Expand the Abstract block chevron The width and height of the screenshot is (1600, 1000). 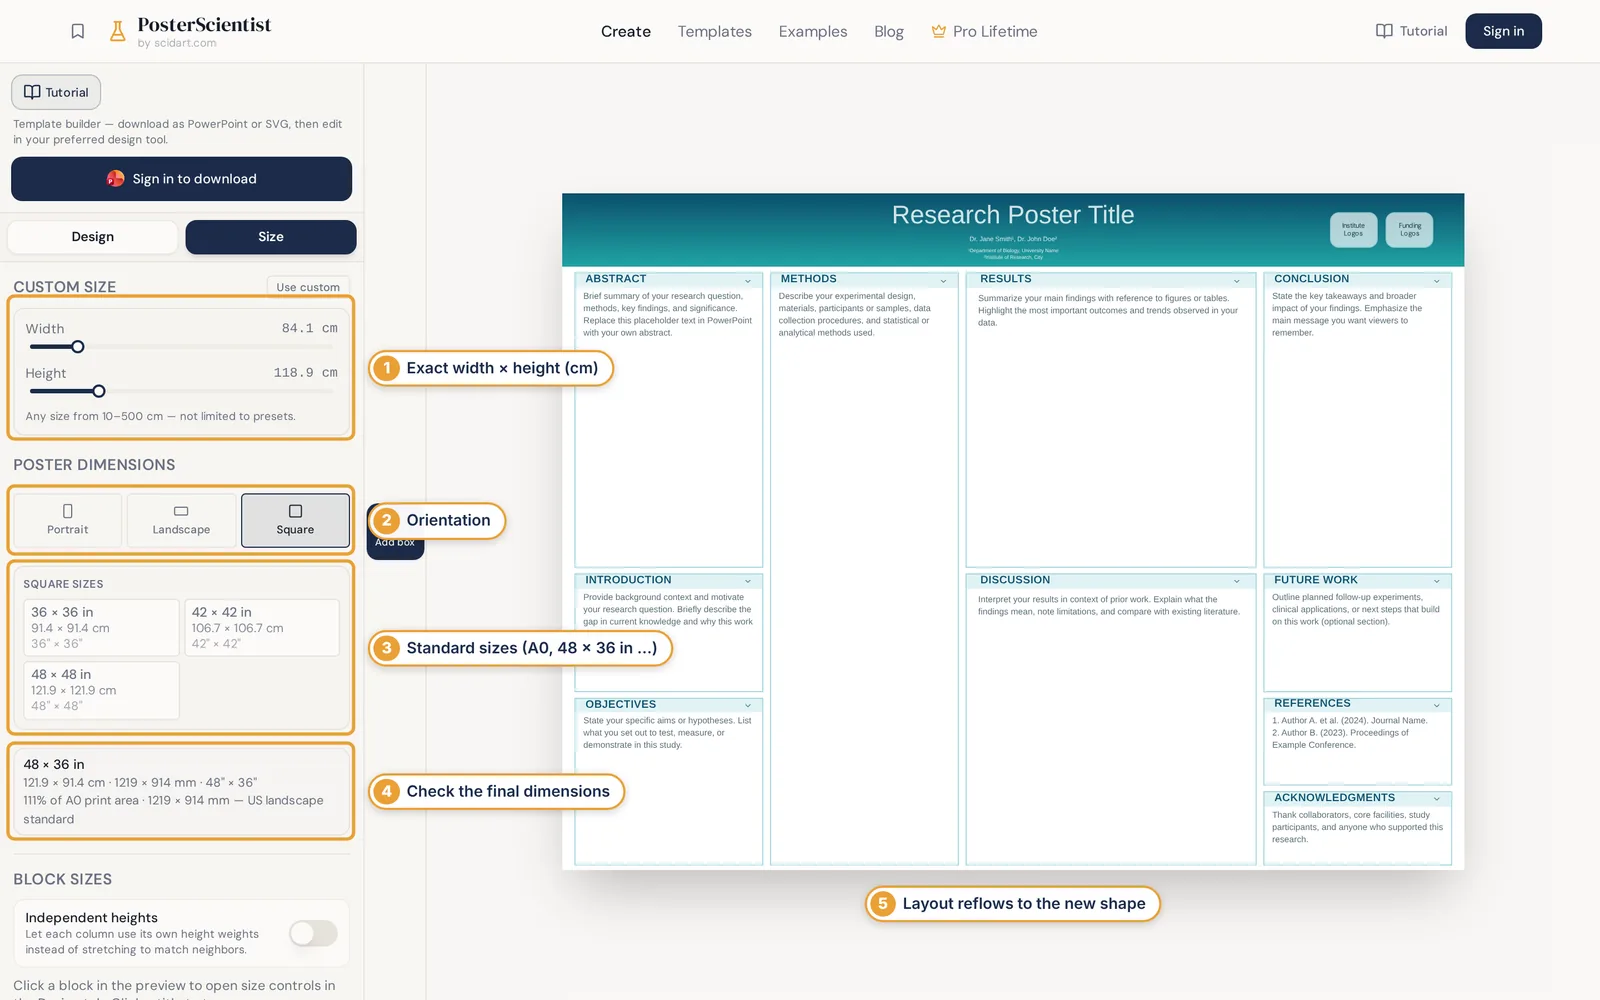click(748, 280)
